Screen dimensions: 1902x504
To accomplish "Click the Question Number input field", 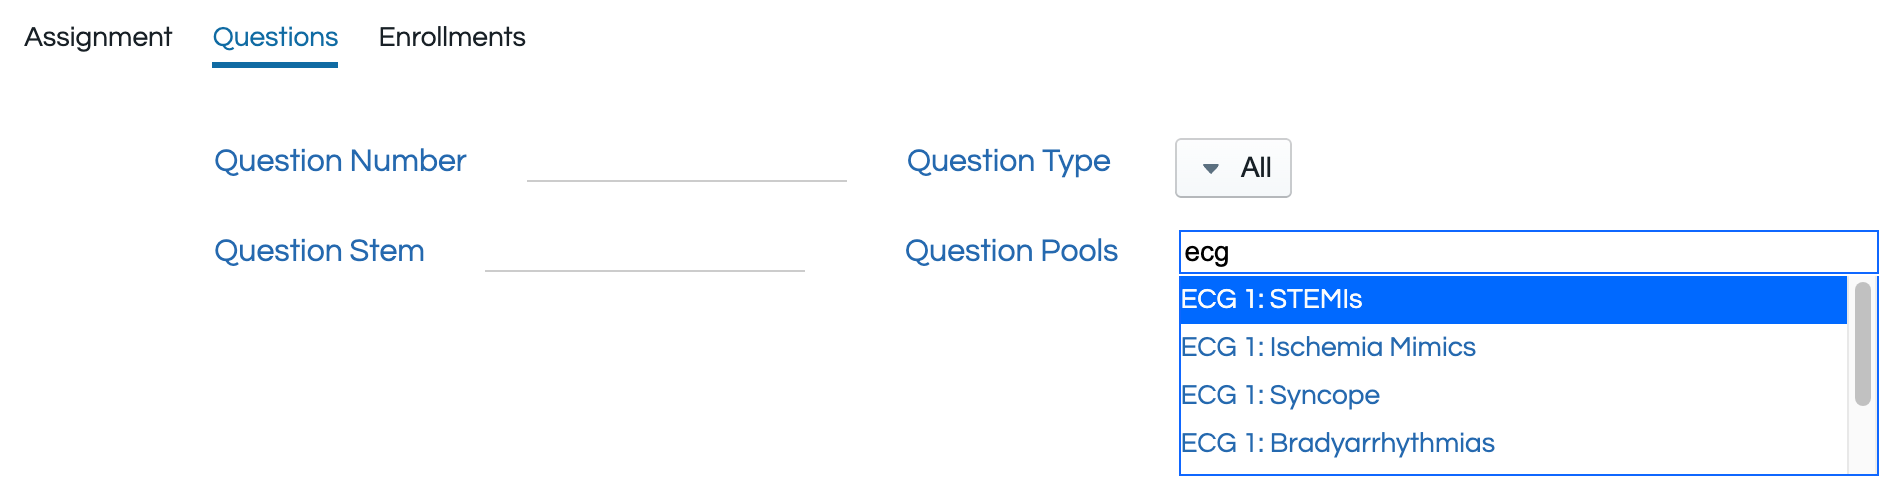I will click(686, 162).
